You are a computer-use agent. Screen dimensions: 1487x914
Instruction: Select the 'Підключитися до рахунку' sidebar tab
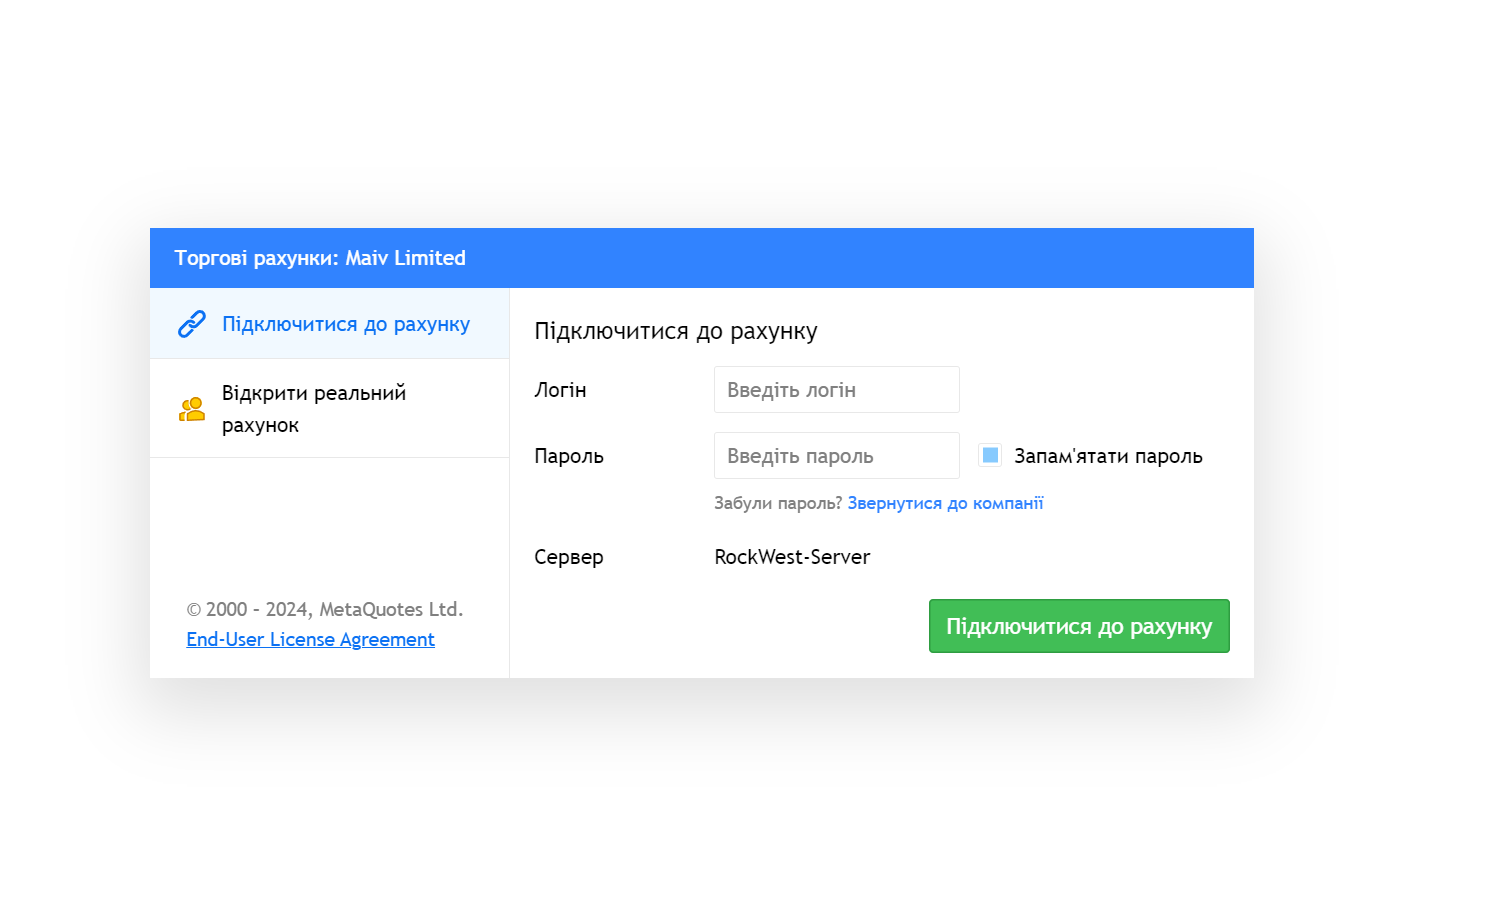345,324
